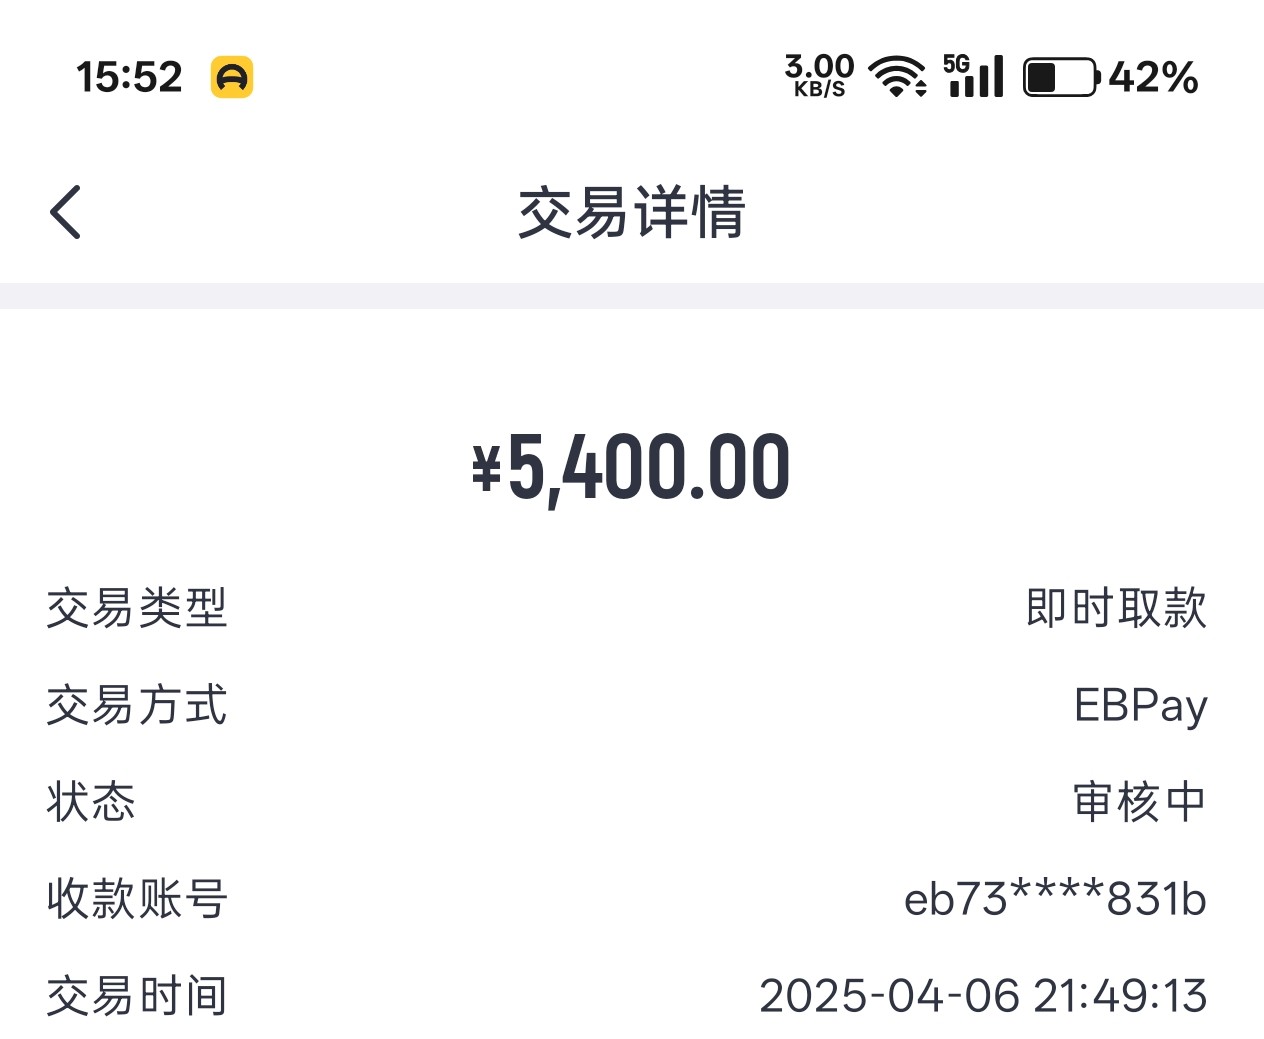
Task: Tap the 42% battery percentage text
Action: coord(1153,77)
